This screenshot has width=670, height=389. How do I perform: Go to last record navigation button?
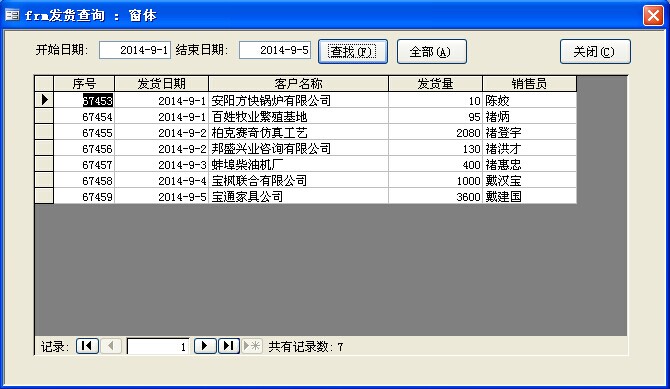229,346
